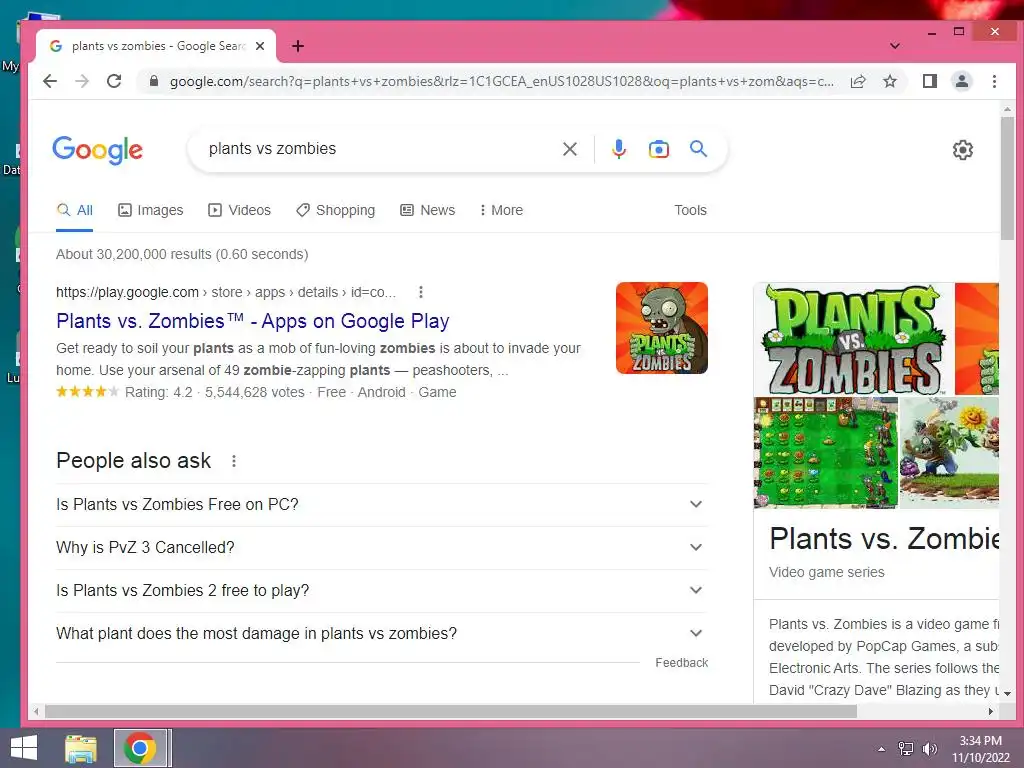Screen dimensions: 1024x768
Task: Open the zombie and sunflower artwork image
Action: point(949,453)
